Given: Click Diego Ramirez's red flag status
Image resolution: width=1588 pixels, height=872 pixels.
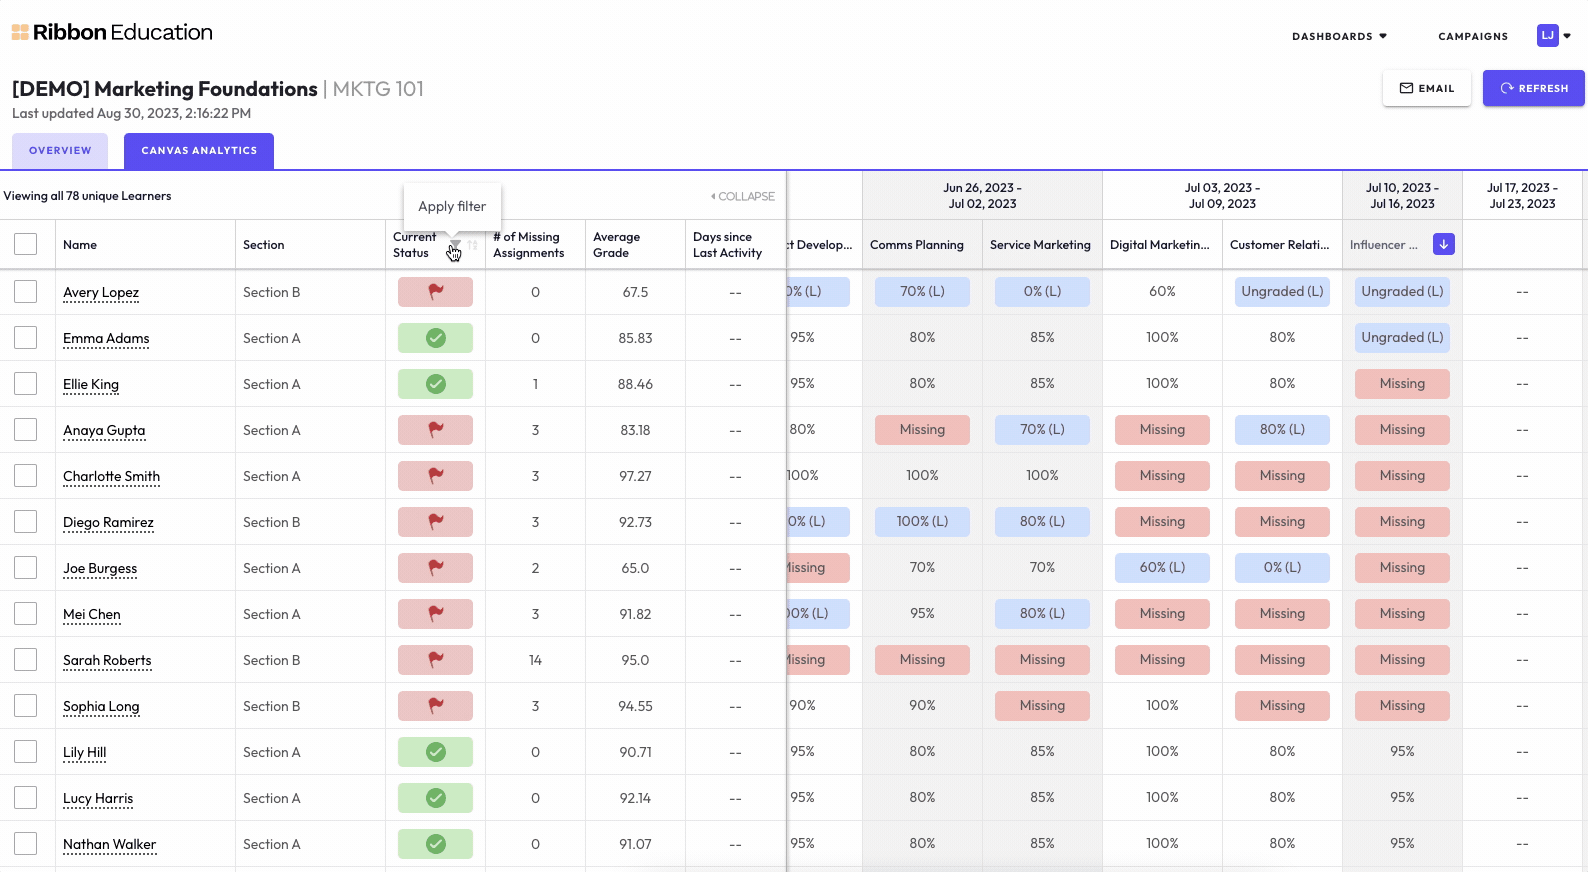Looking at the screenshot, I should [x=435, y=522].
